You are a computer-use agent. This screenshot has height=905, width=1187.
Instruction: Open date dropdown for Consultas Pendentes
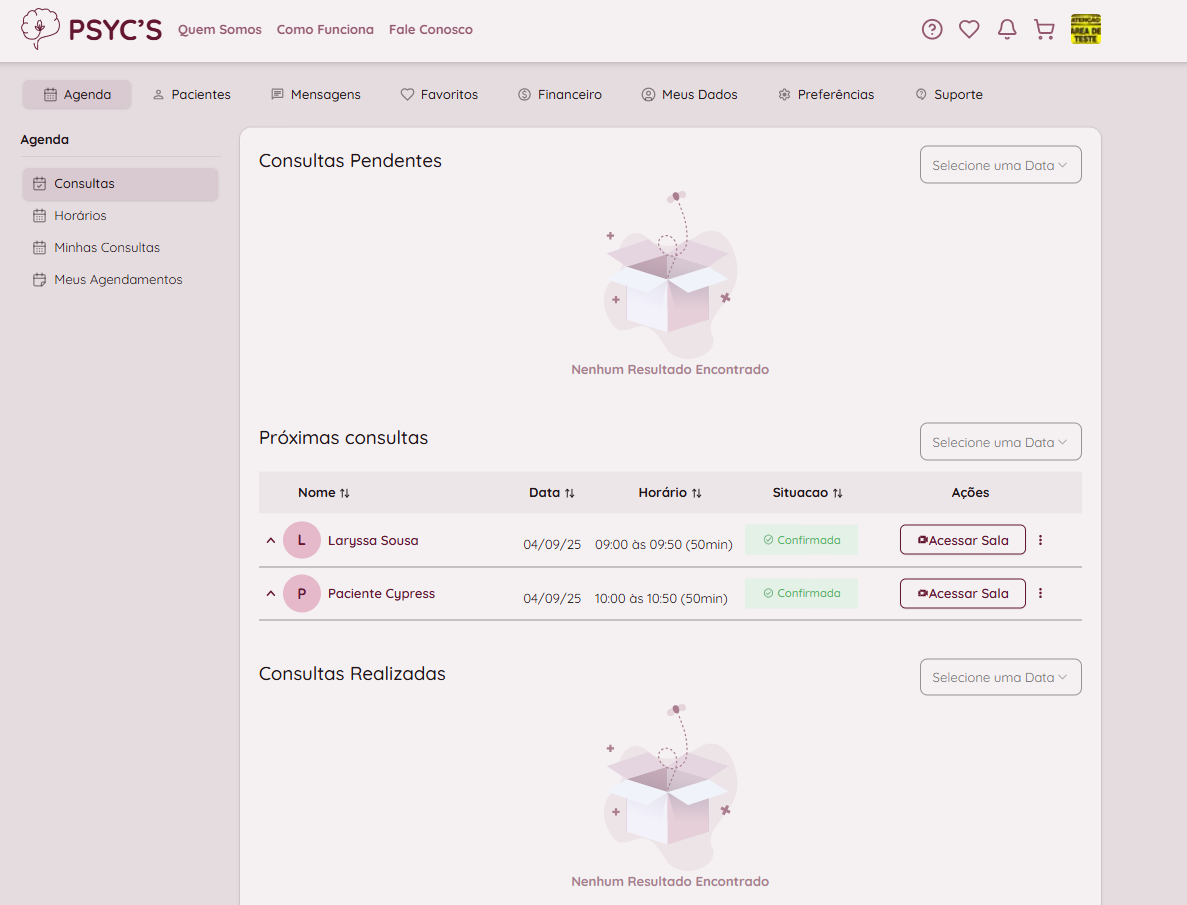click(x=1000, y=165)
